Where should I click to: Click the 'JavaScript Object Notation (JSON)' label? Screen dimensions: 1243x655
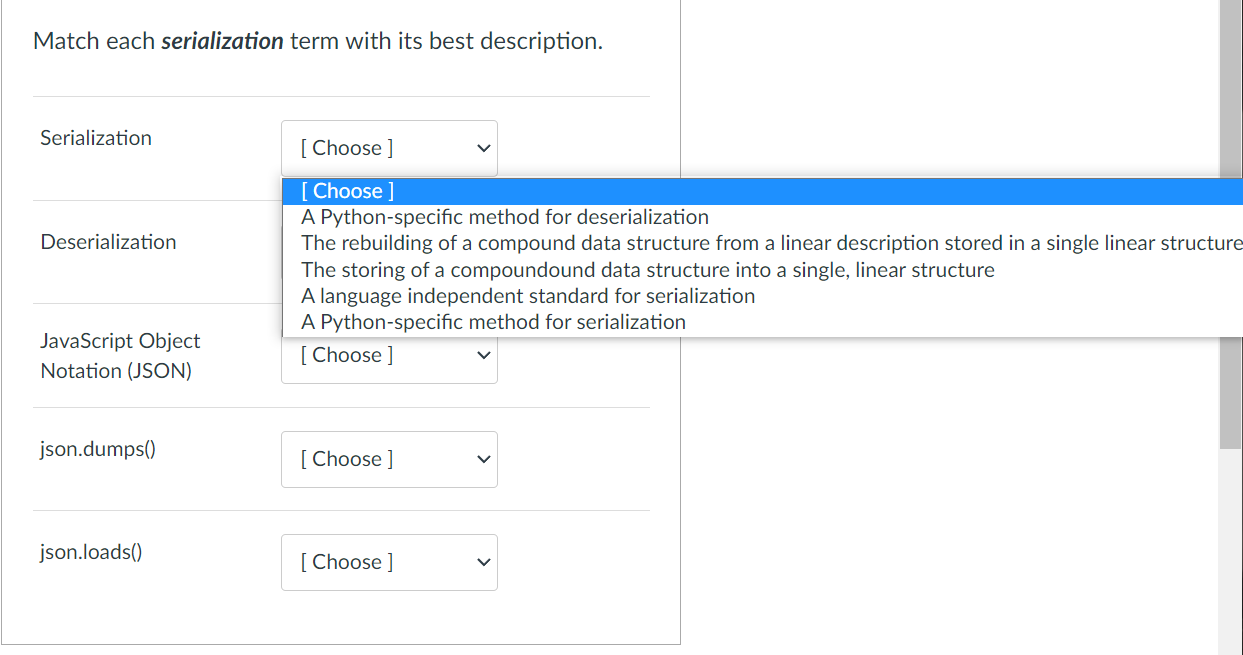pyautogui.click(x=120, y=355)
